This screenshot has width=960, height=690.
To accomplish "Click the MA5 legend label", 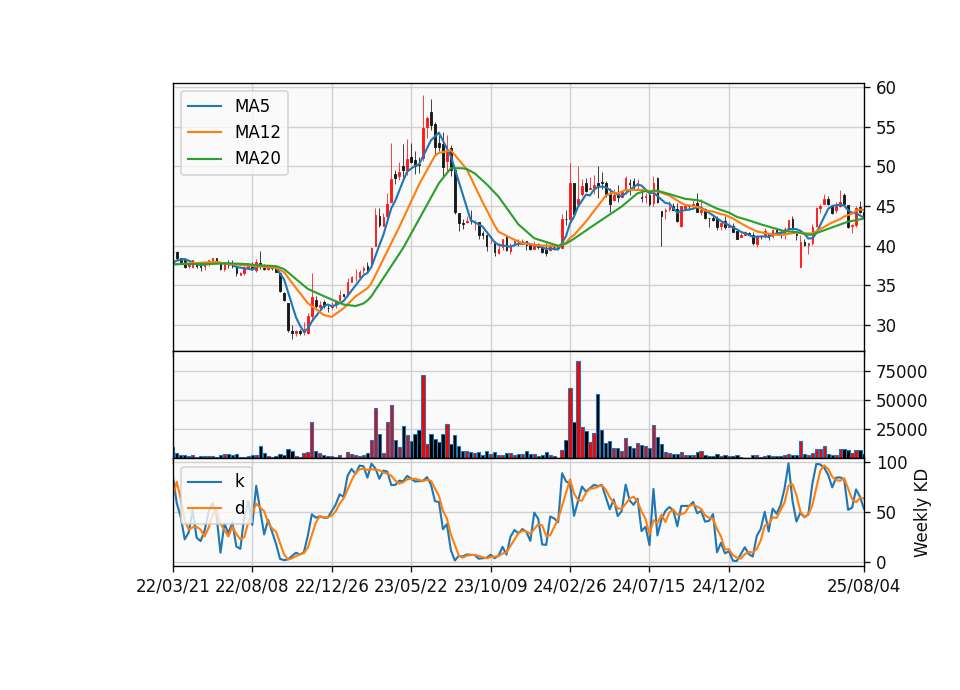I will point(252,106).
